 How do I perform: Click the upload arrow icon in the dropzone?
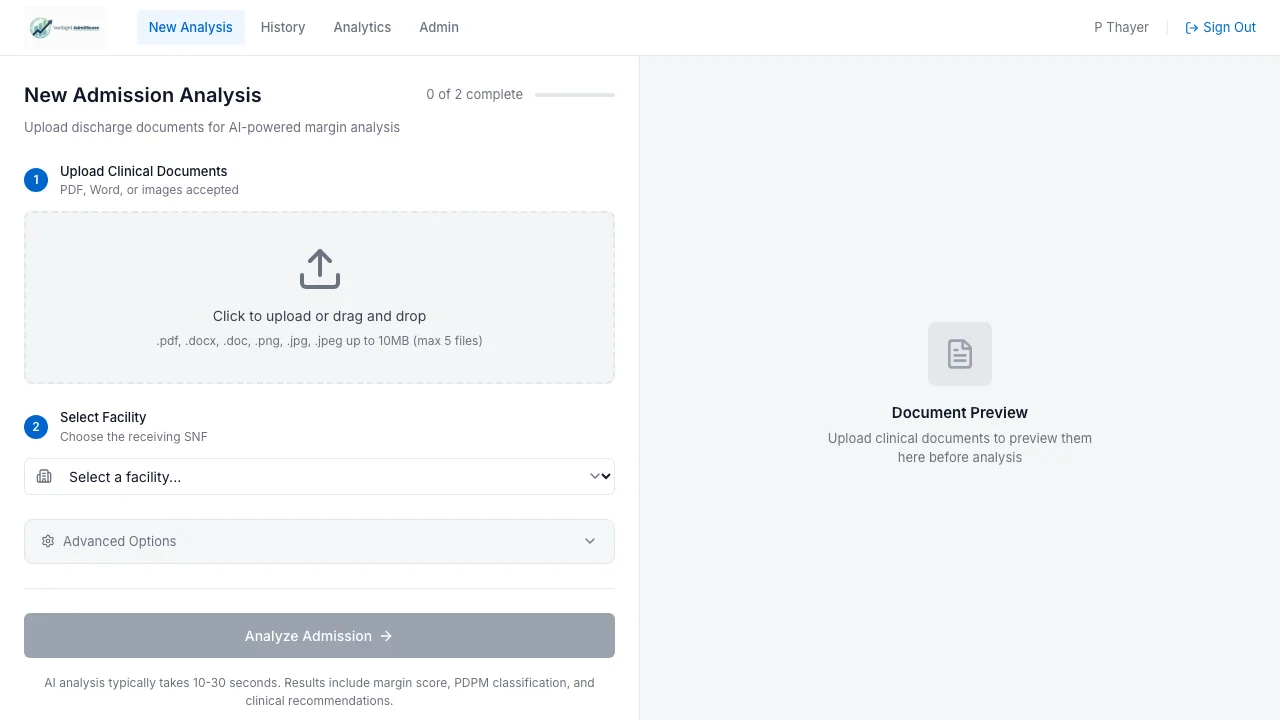319,268
